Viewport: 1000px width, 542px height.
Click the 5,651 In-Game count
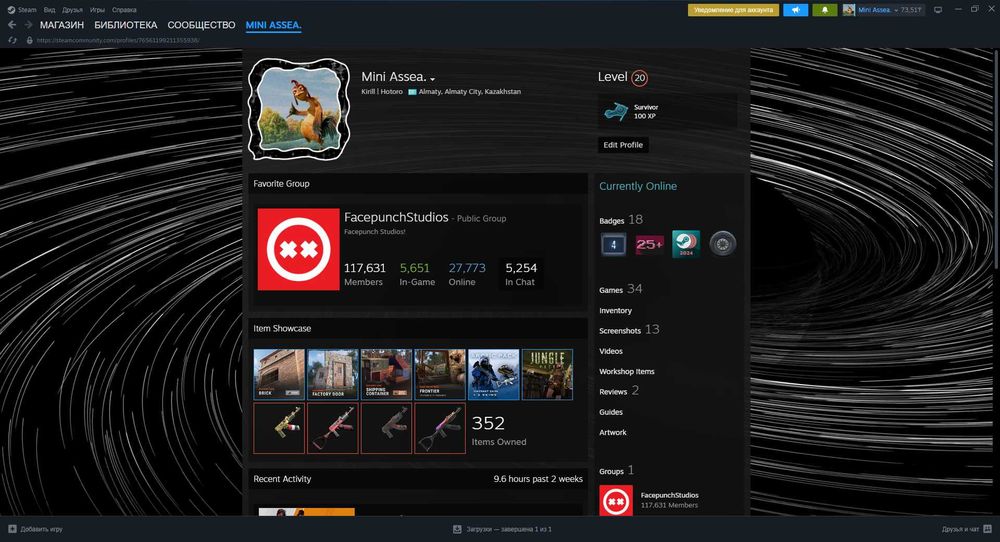click(417, 274)
